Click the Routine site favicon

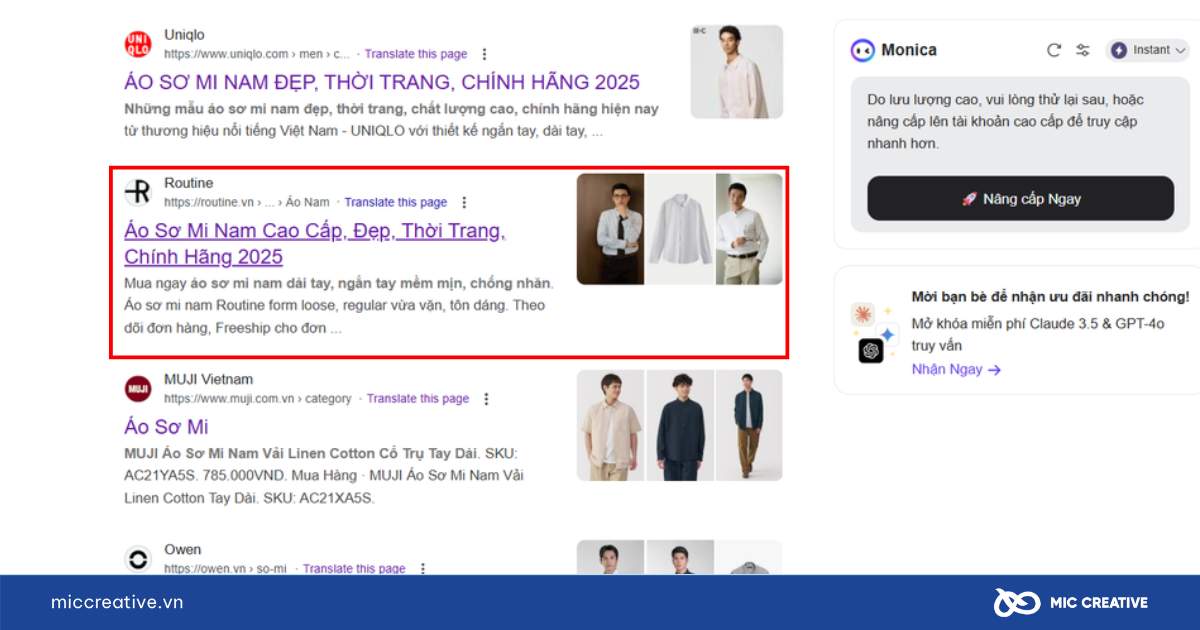pos(137,192)
